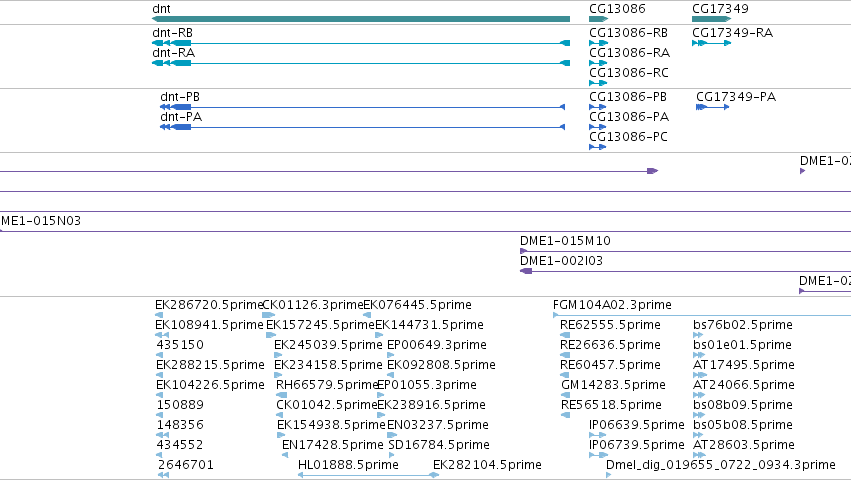Select the CG13086-PC protein label

click(x=628, y=137)
